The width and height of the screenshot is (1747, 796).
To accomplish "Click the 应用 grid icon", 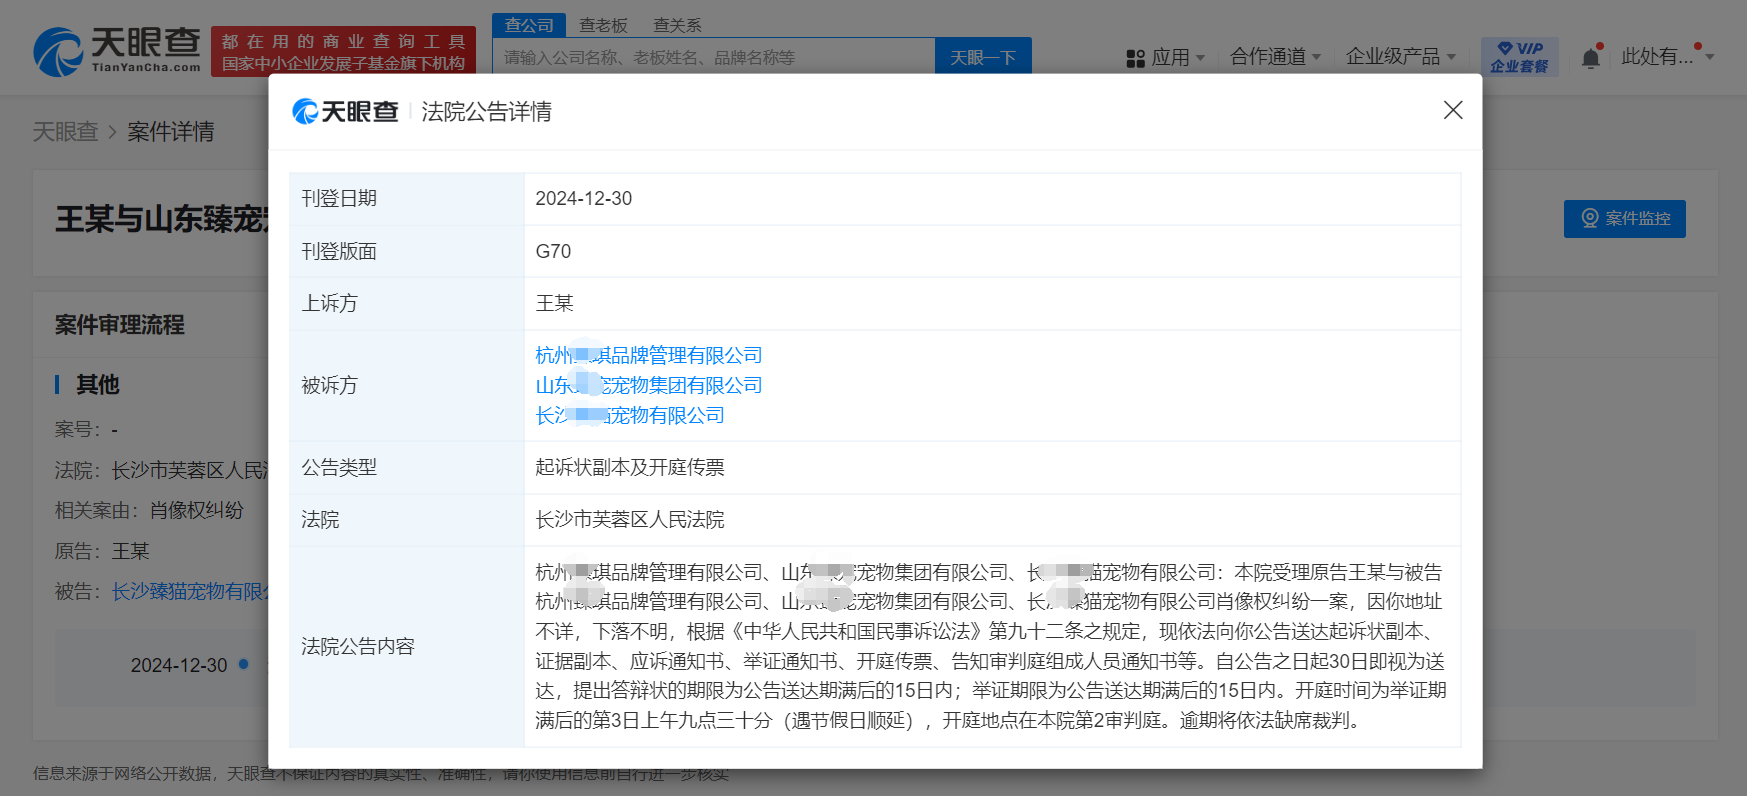I will click(1135, 59).
